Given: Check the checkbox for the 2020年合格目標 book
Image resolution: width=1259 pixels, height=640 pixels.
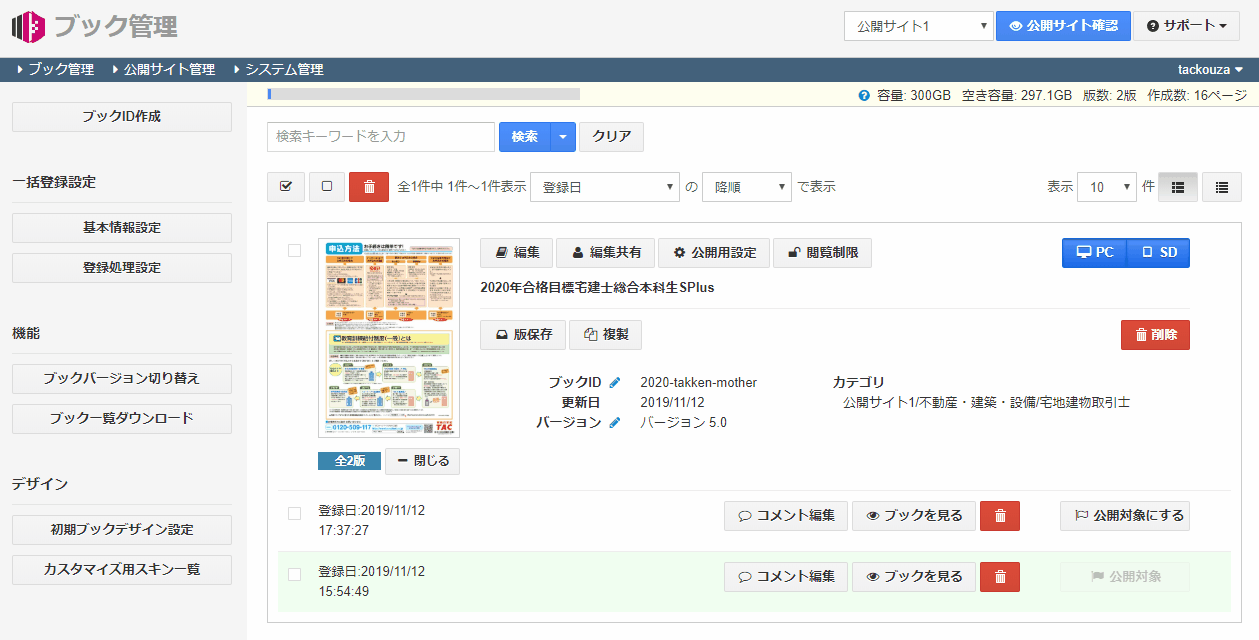Looking at the screenshot, I should (294, 251).
